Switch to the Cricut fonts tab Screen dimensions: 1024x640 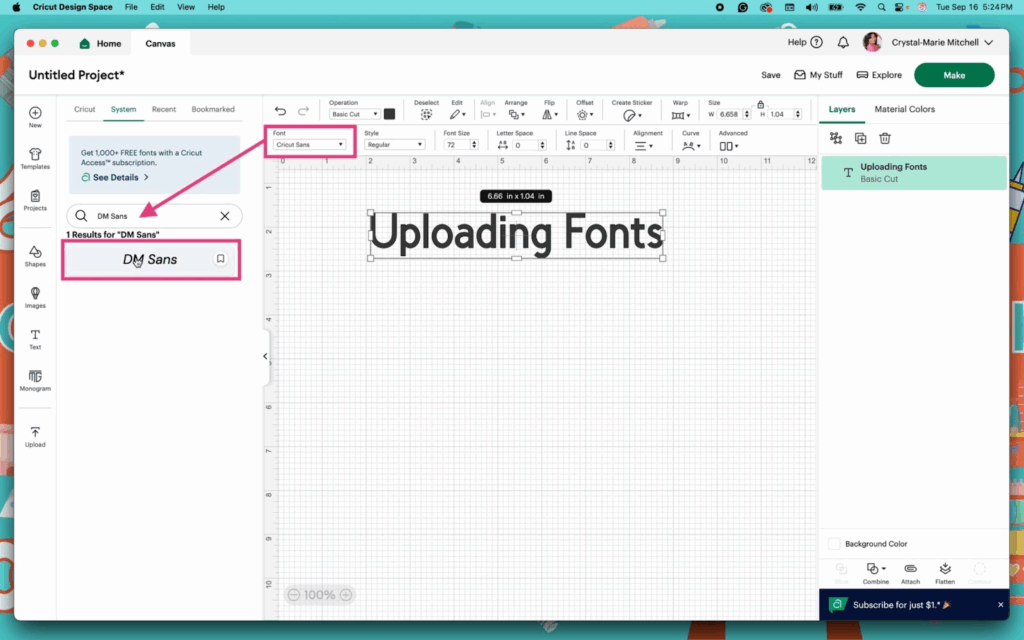coord(84,109)
